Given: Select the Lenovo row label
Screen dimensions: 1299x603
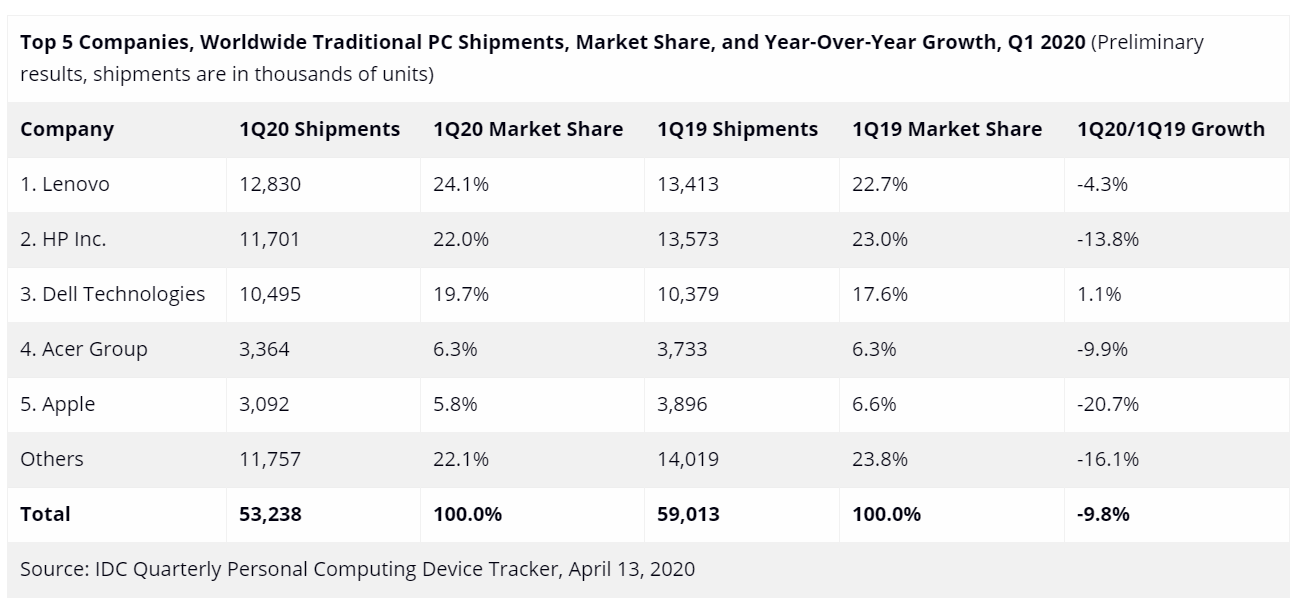Looking at the screenshot, I should coord(65,184).
